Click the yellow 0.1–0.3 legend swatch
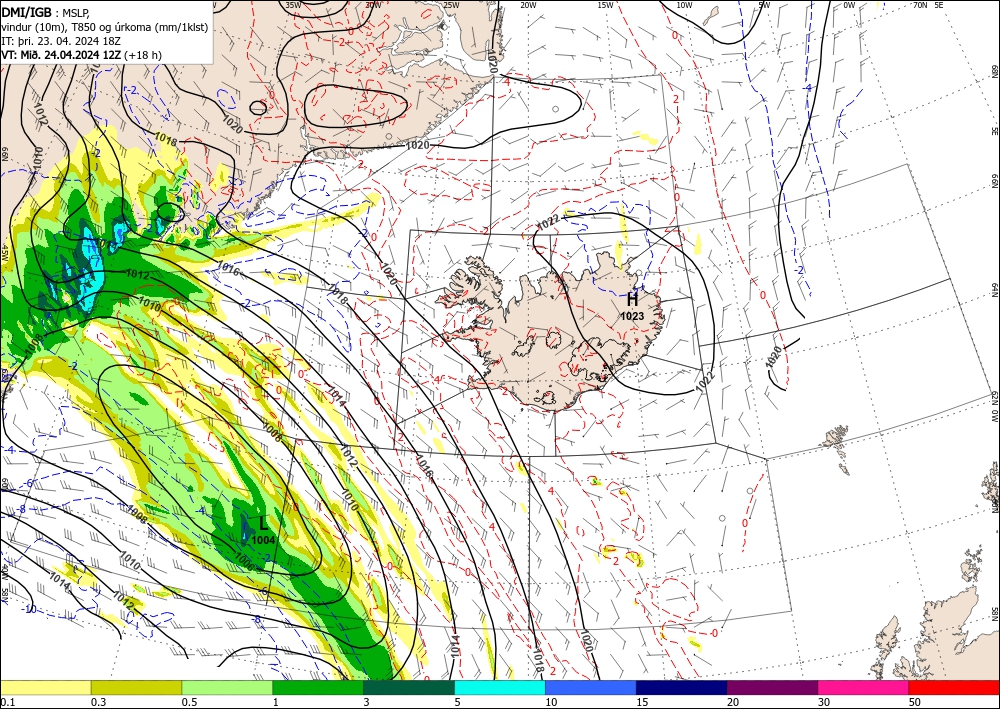This screenshot has width=1000, height=709. point(45,687)
